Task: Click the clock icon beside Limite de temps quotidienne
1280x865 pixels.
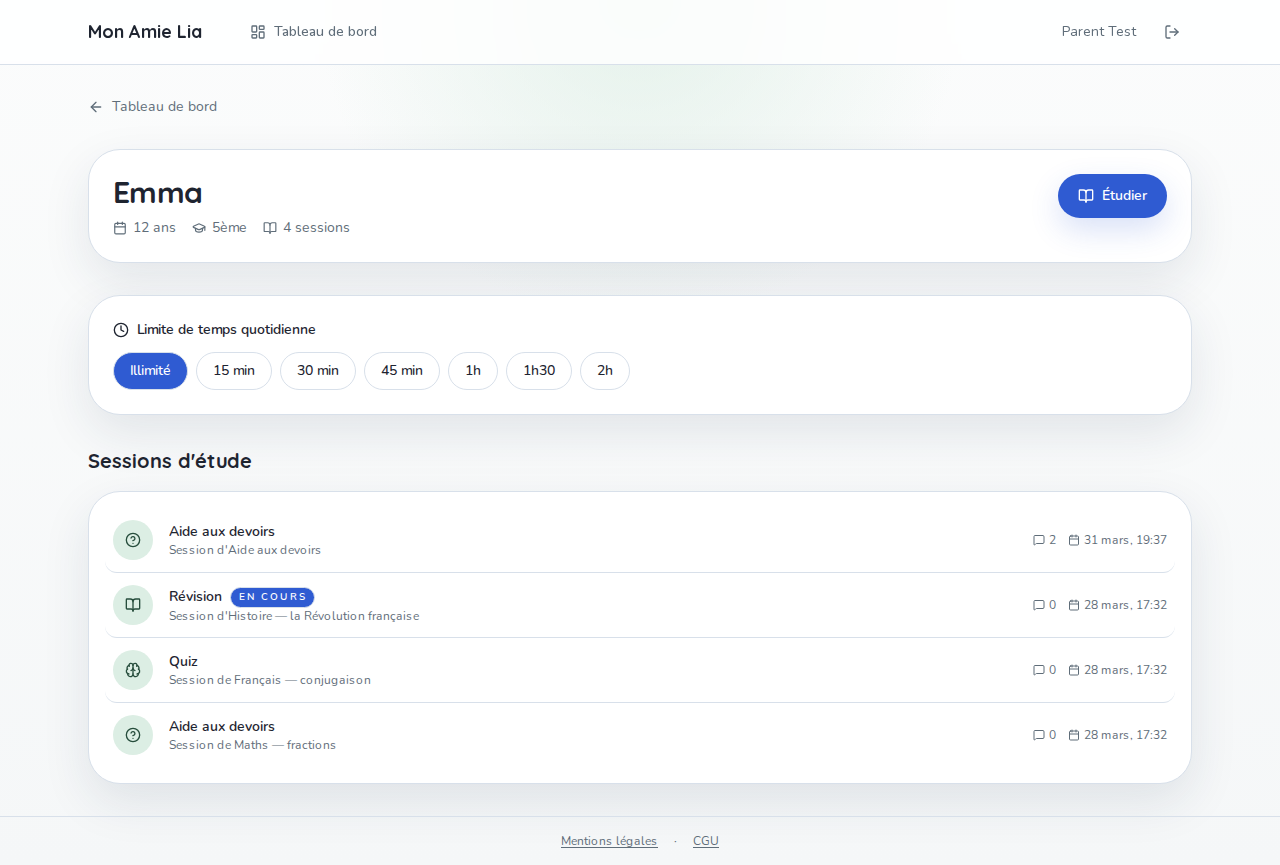Action: 121,329
